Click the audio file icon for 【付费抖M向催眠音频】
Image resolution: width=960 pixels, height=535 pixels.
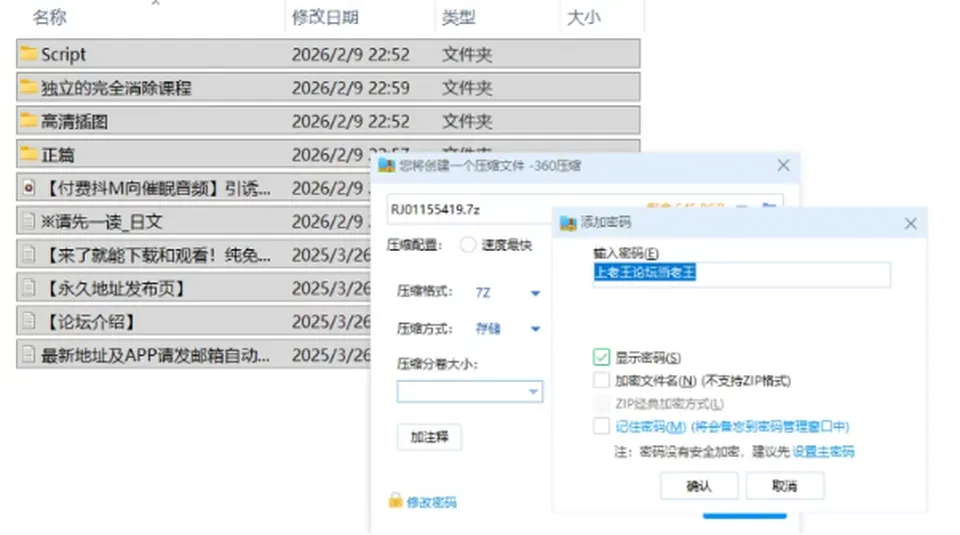pos(28,187)
